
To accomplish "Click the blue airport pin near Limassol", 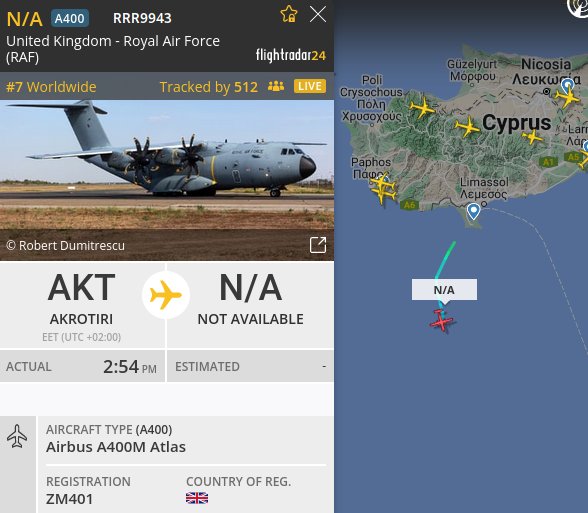I will click(473, 211).
